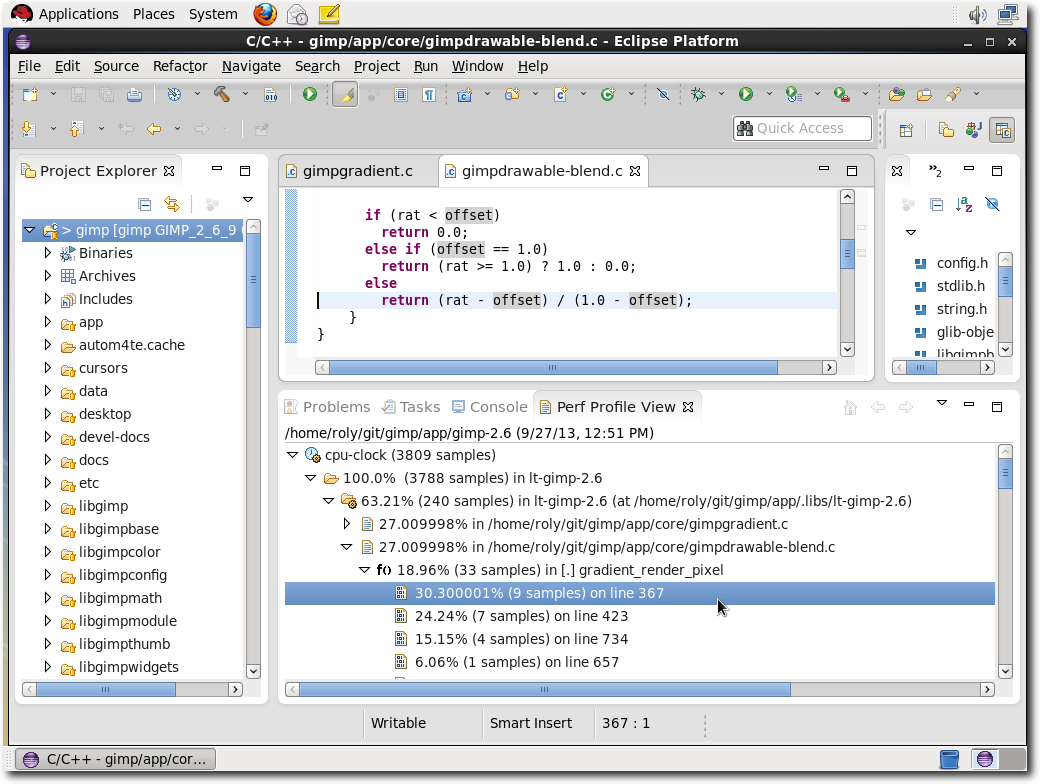Click the alphabetical sort icon in Outline
Screen dimensions: 1040x784
(964, 204)
